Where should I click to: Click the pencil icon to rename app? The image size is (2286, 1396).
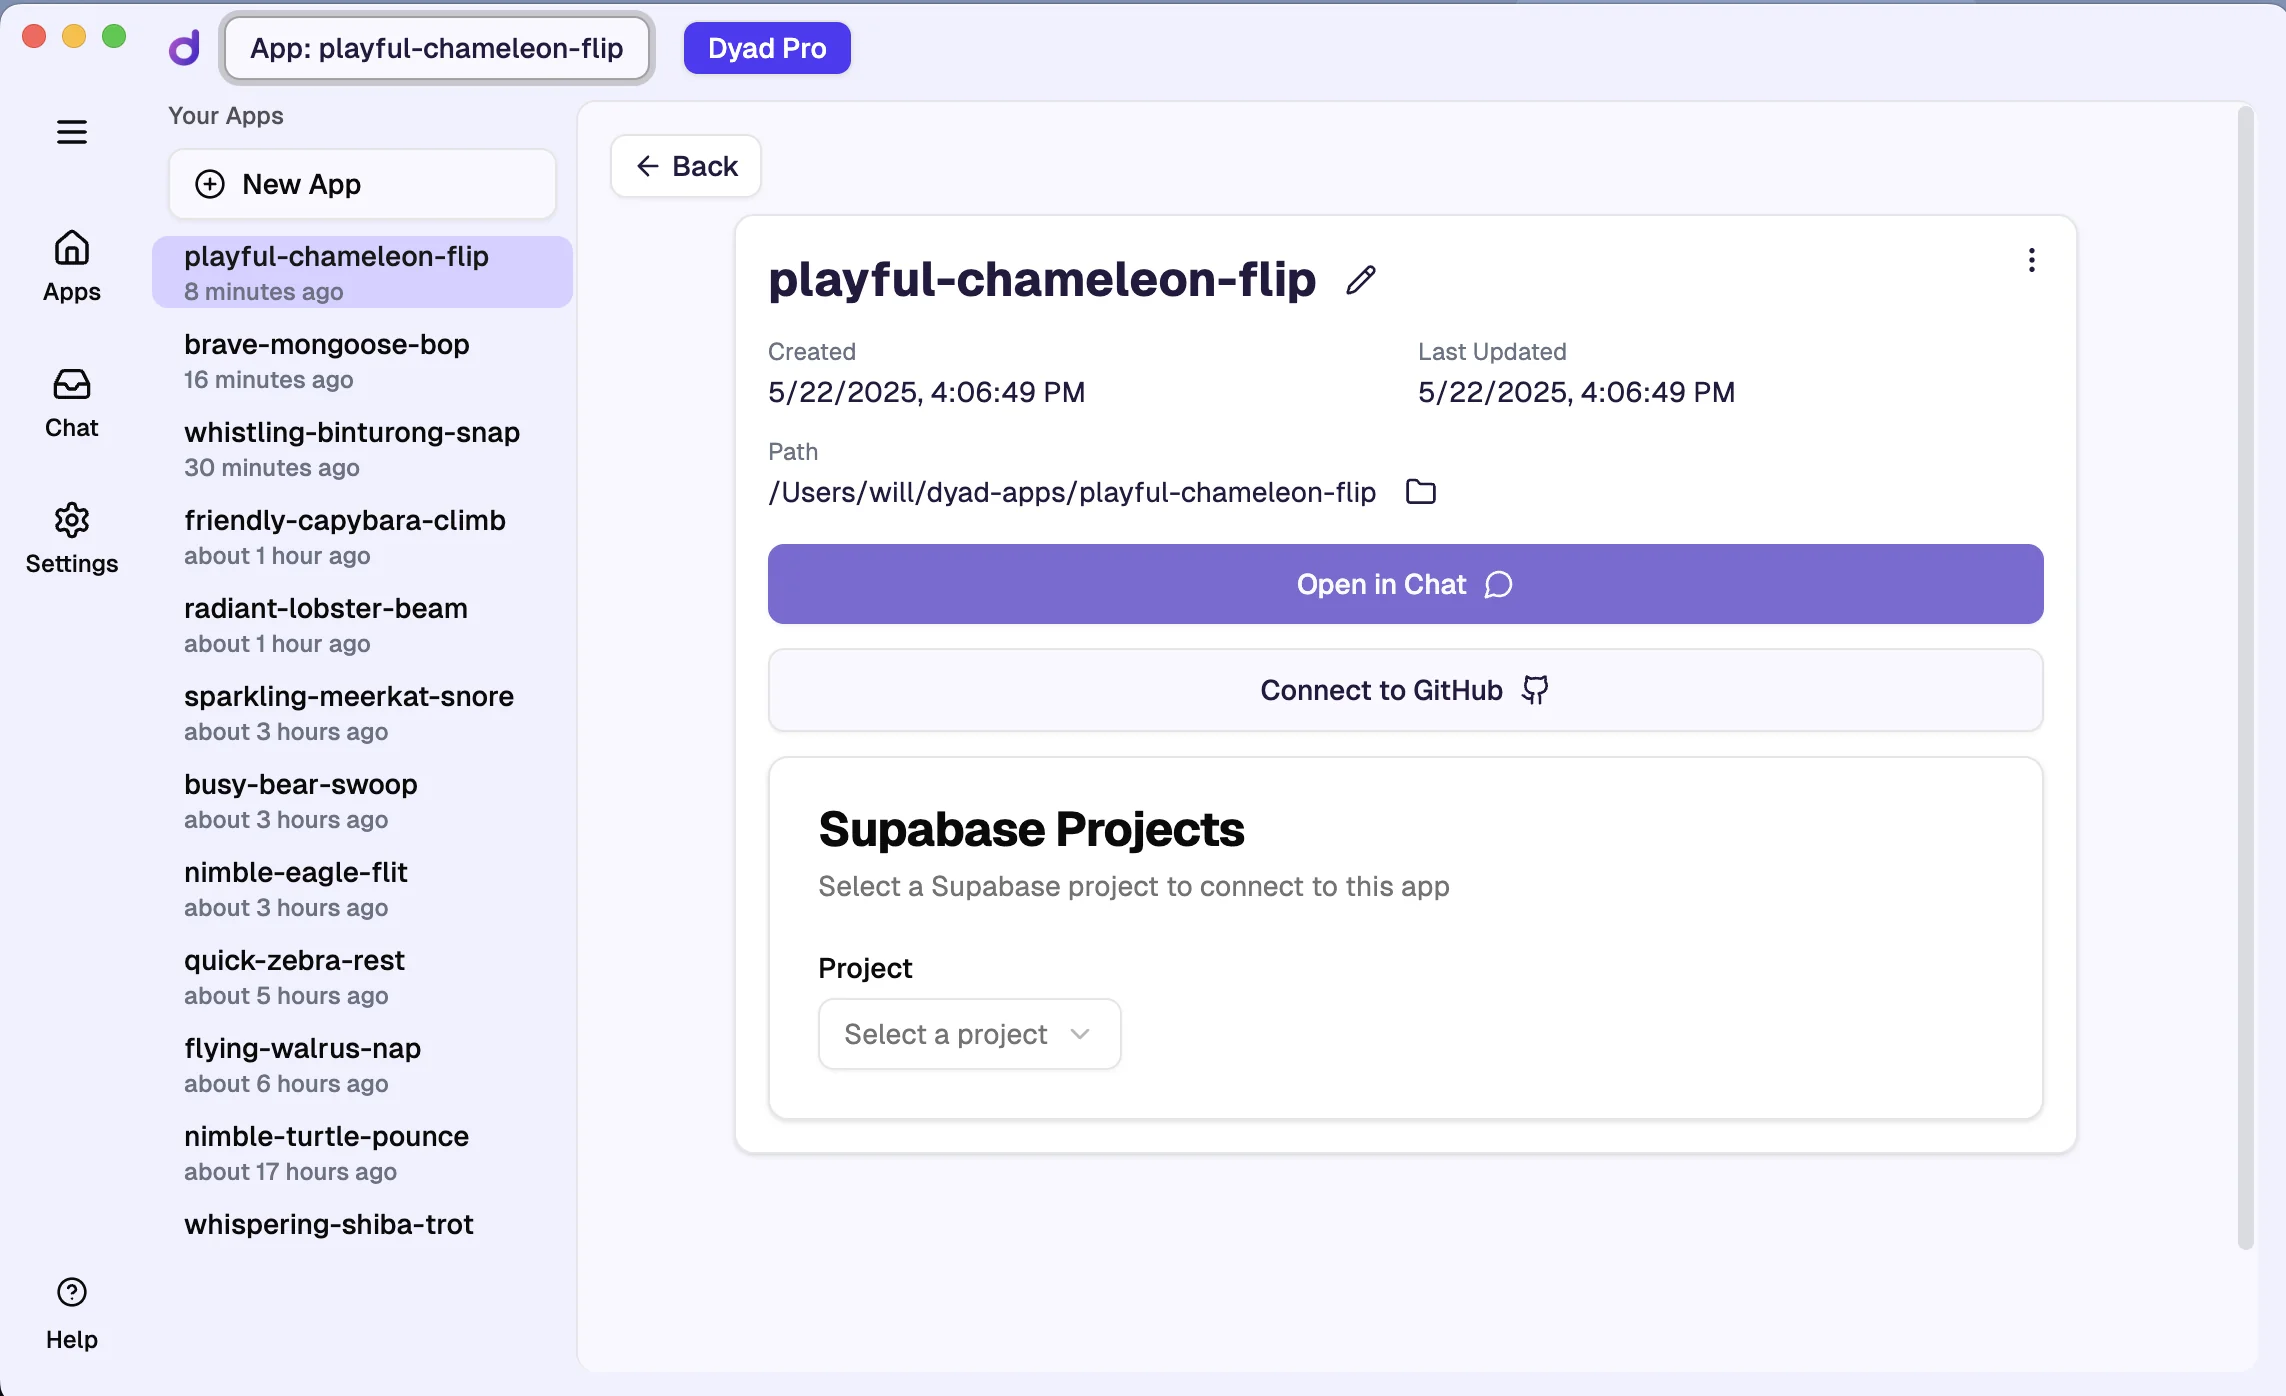(x=1360, y=280)
